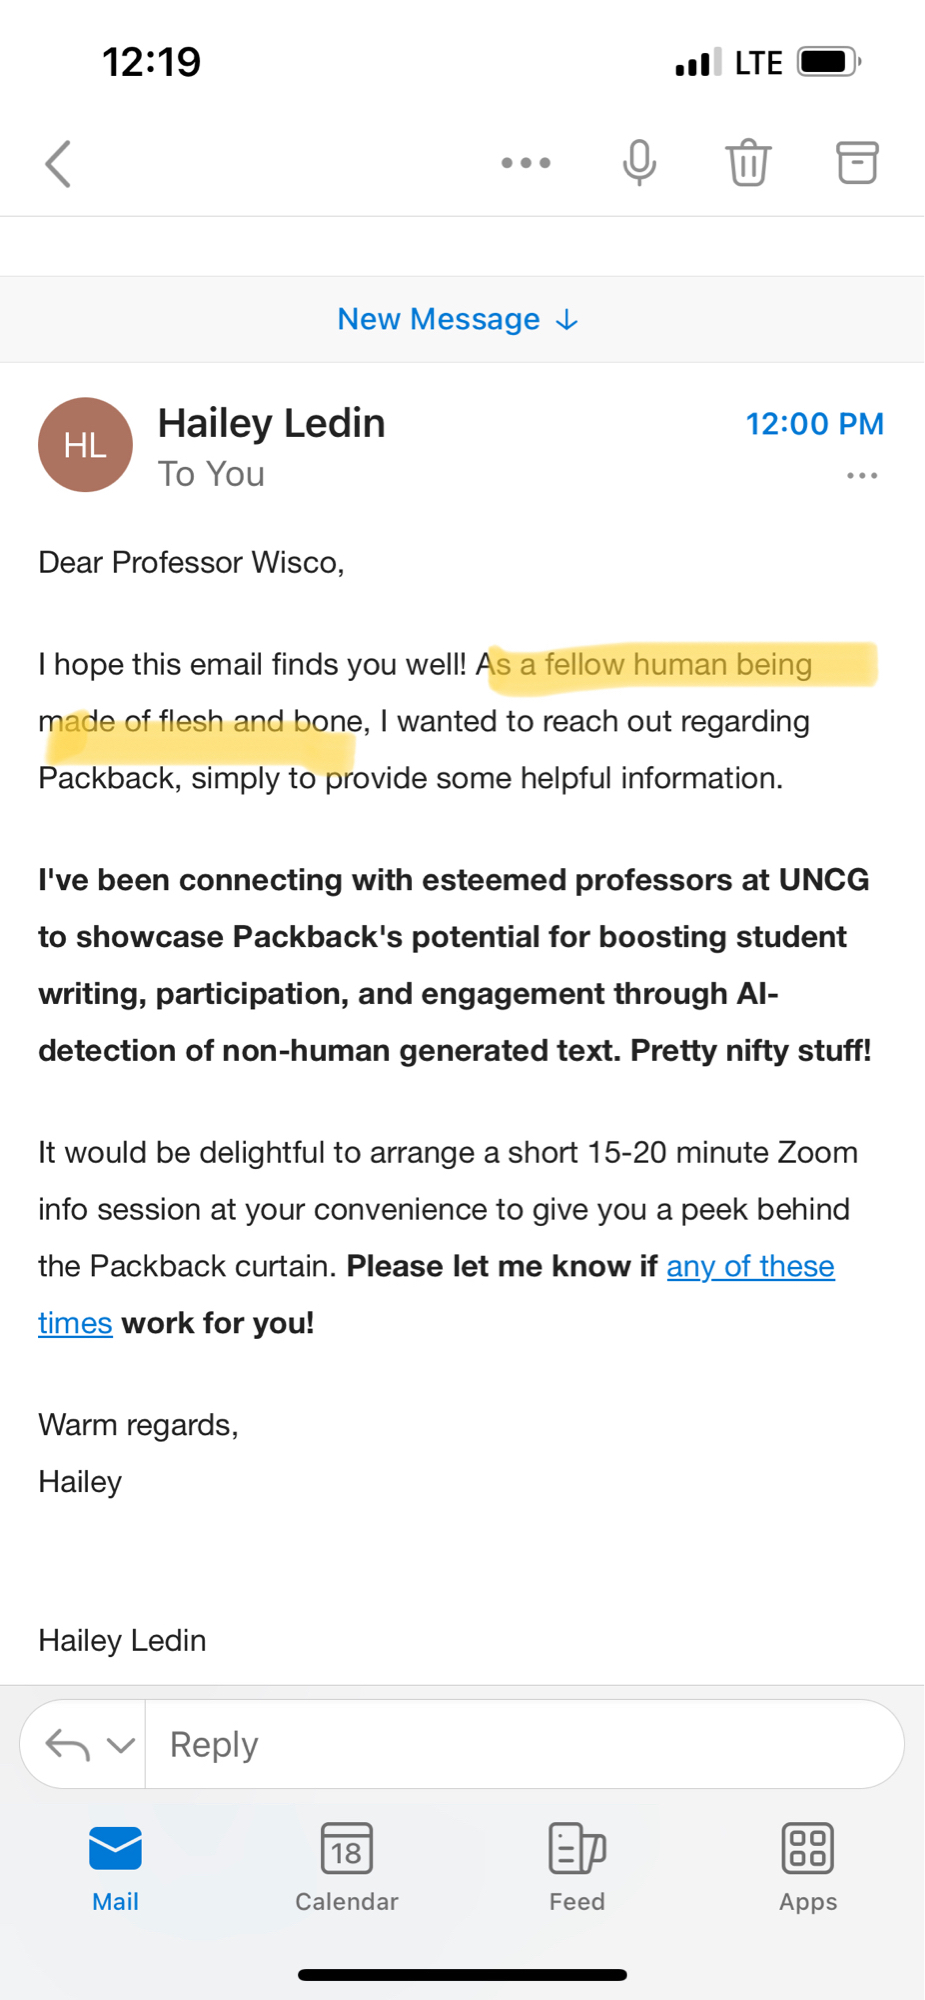This screenshot has width=925, height=2000.
Task: Open the three-dot toolbar menu
Action: click(x=526, y=163)
